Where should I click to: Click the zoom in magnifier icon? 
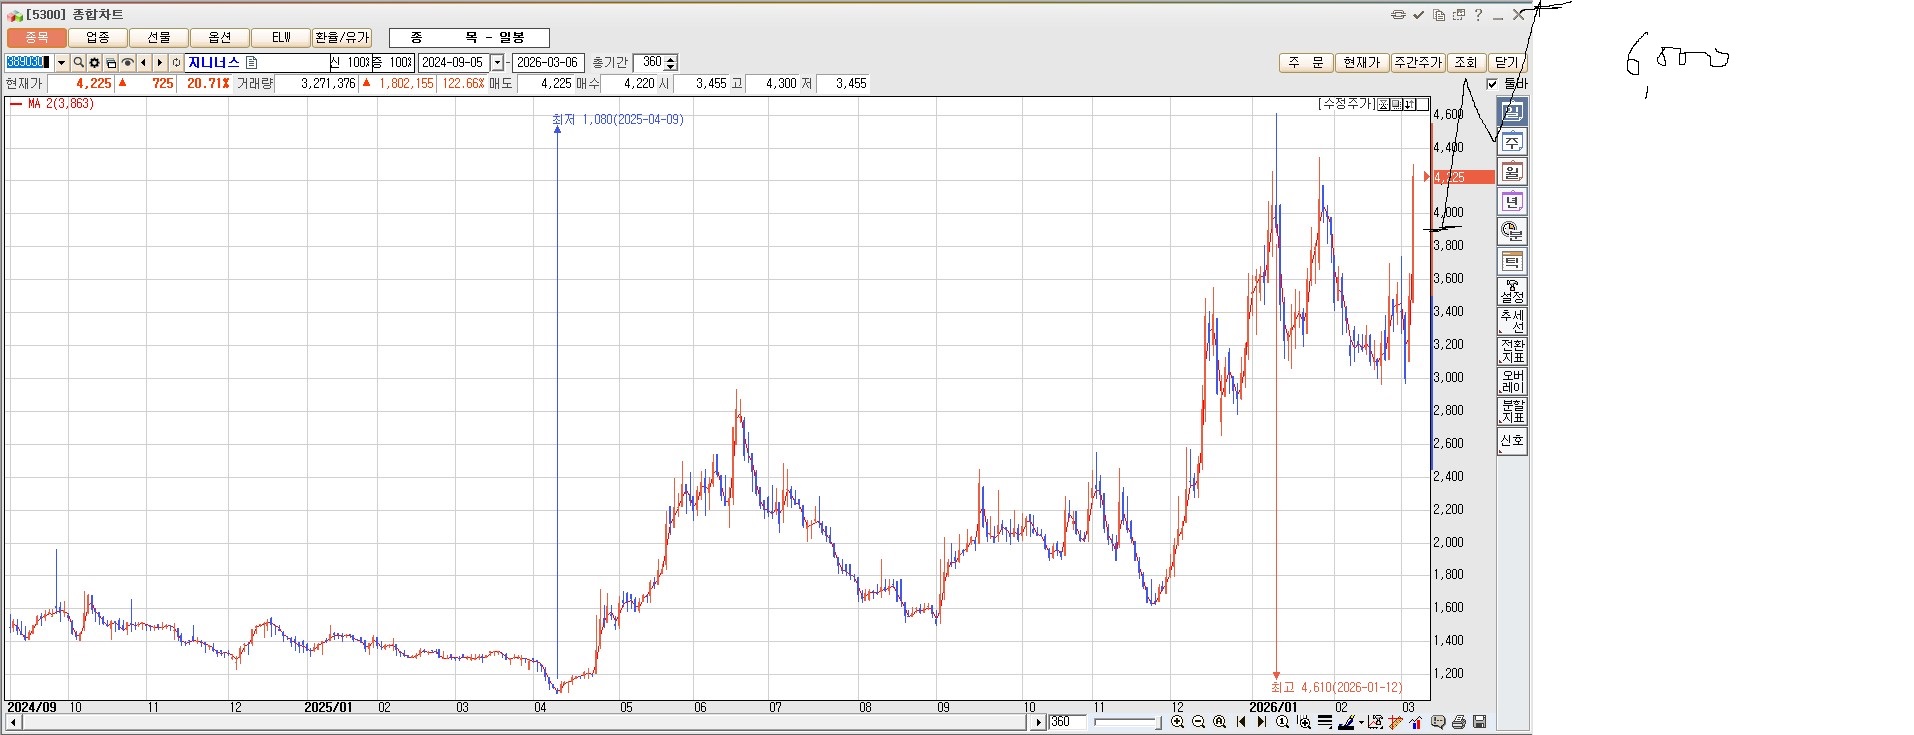[x=1177, y=722]
